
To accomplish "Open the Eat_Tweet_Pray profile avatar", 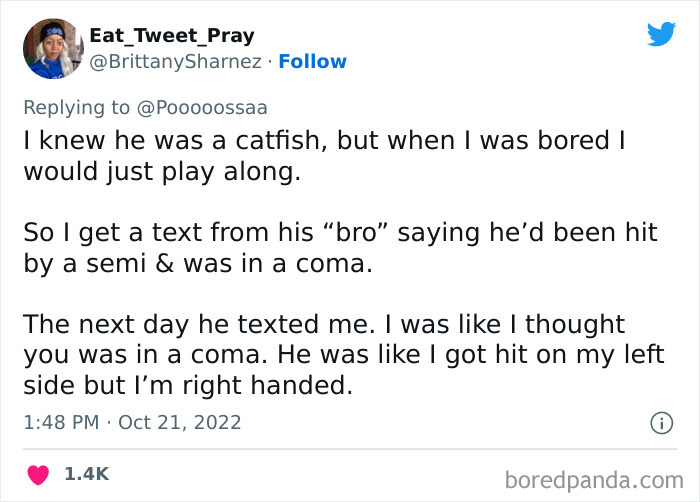I will 52,48.
